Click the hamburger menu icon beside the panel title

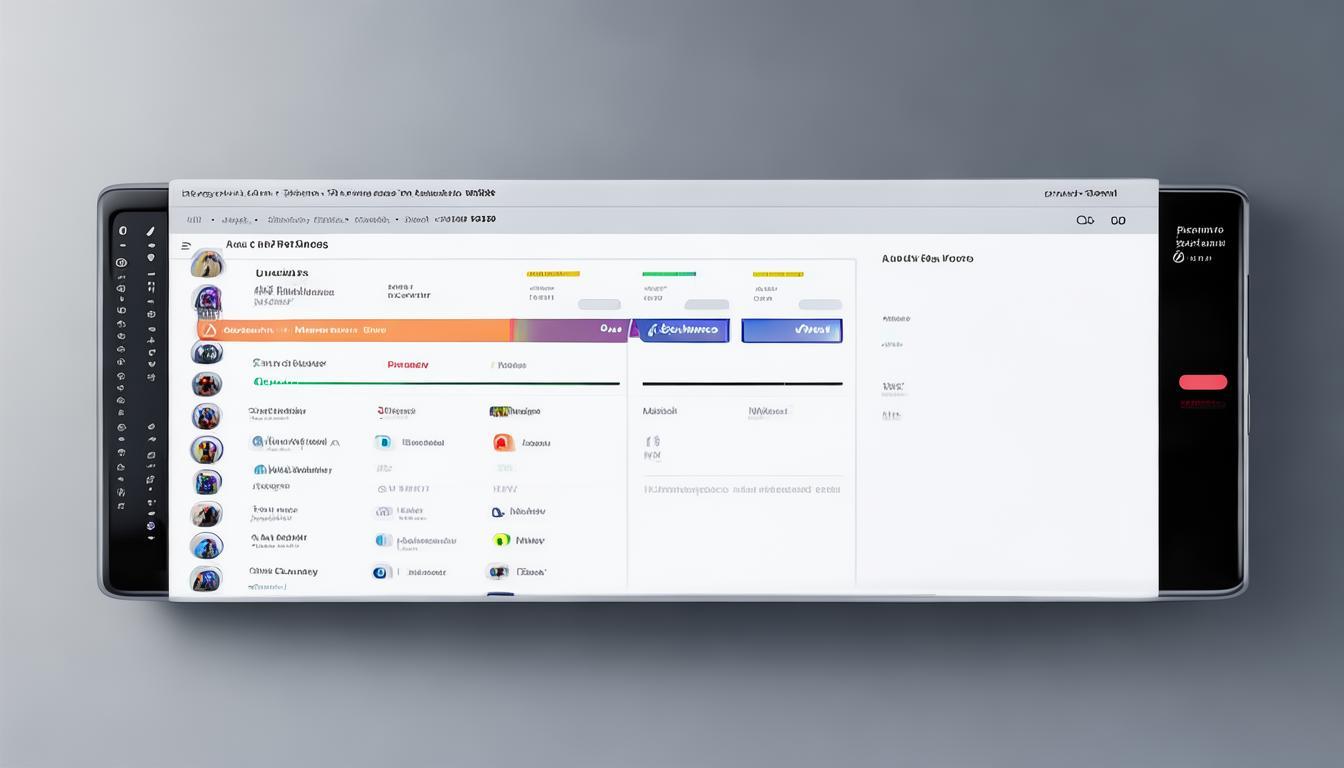(x=186, y=245)
